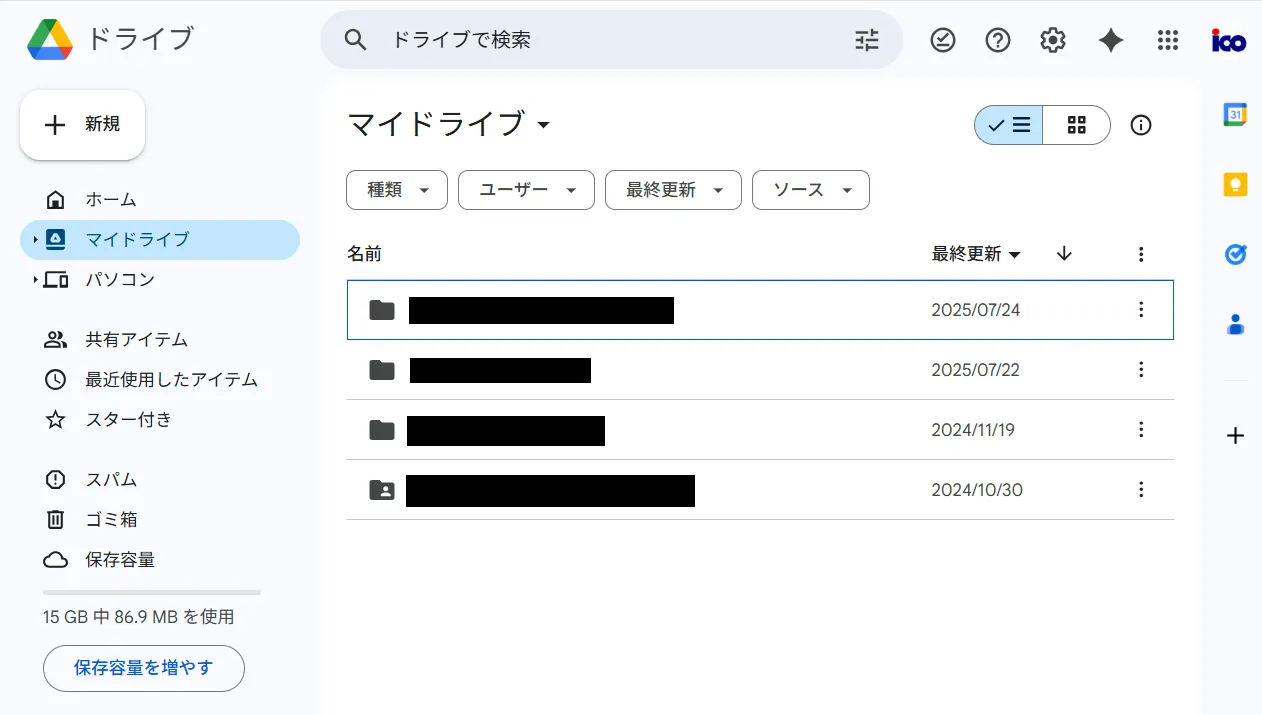Click 保存容量を増やす button
This screenshot has width=1262, height=715.
point(143,668)
